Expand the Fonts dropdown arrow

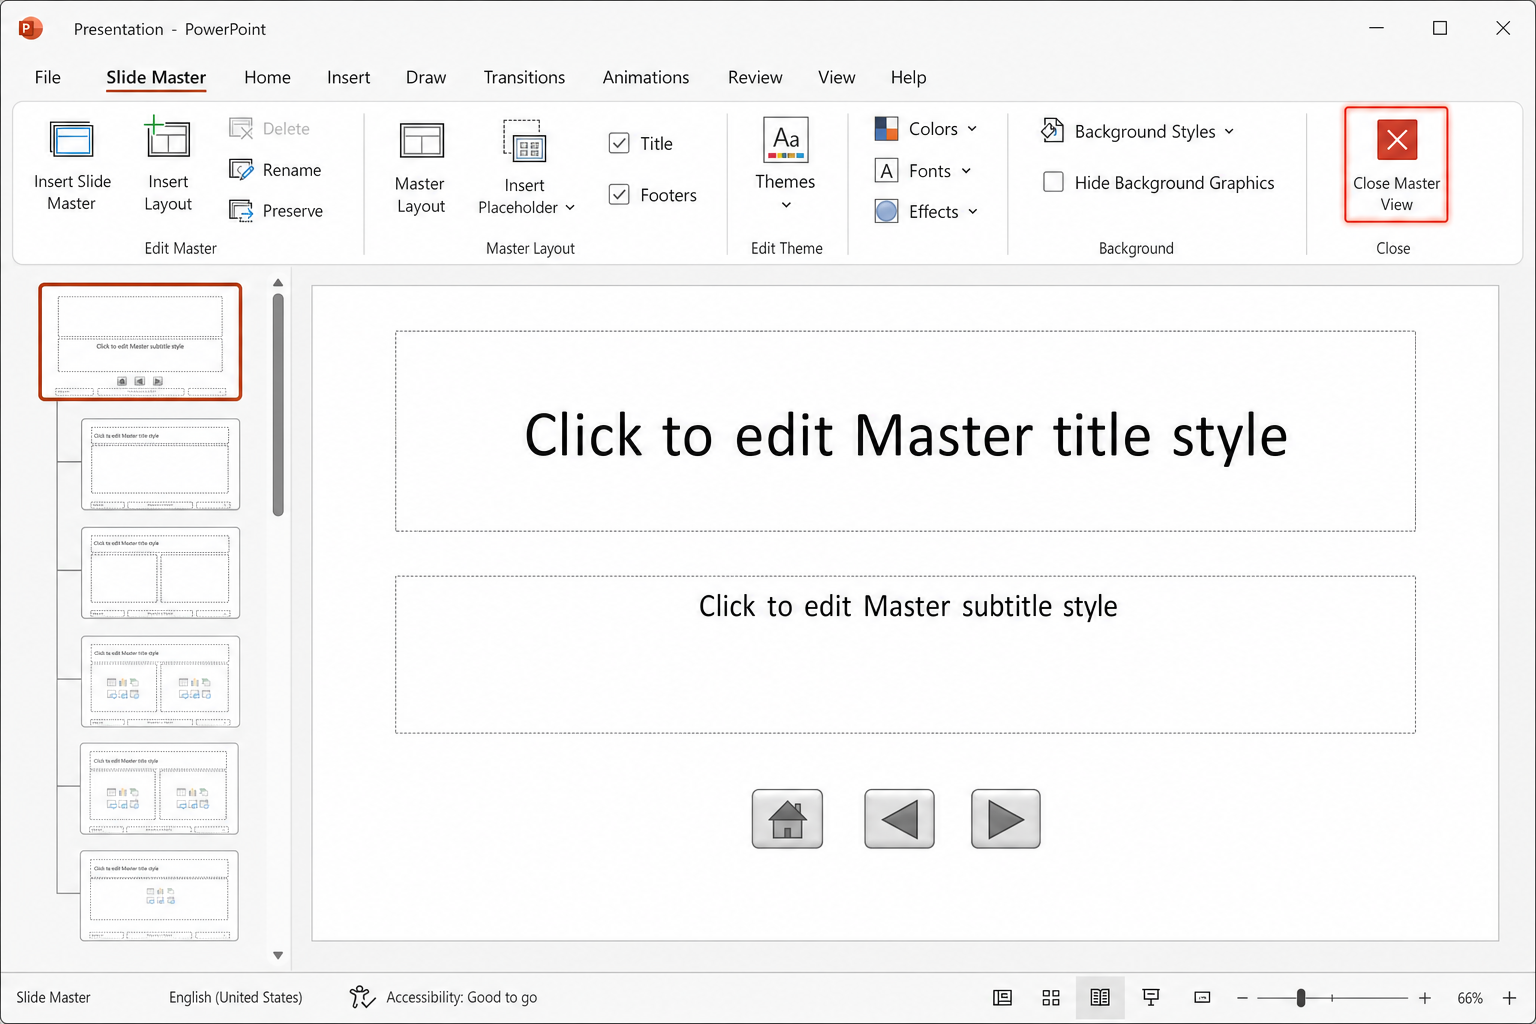tap(966, 171)
